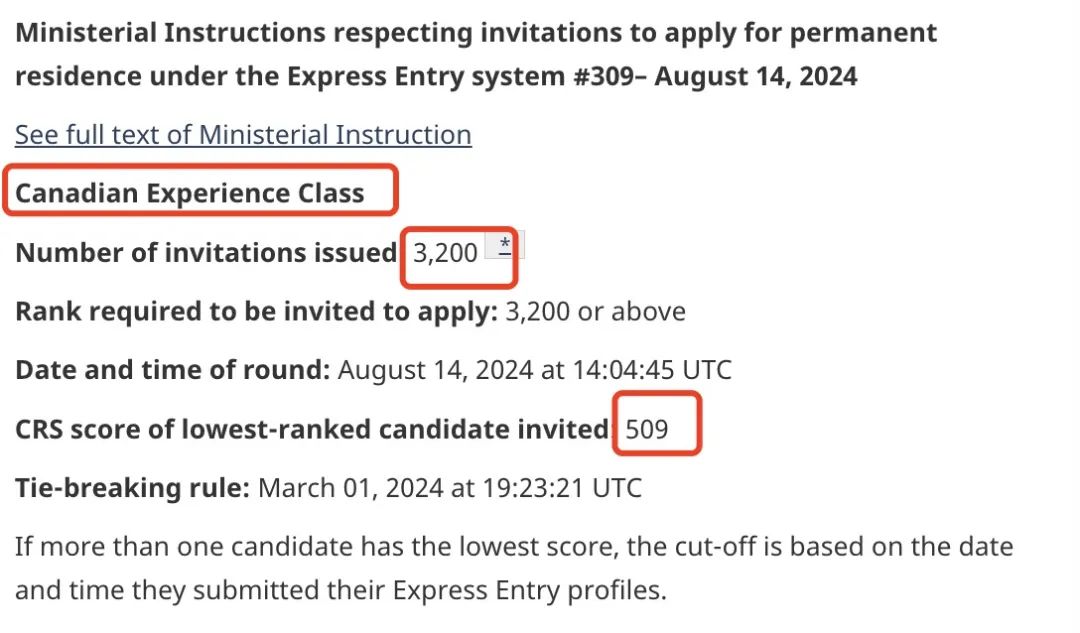Viewport: 1080px width, 633px height.
Task: Select the Date and time of round label
Action: [x=173, y=370]
